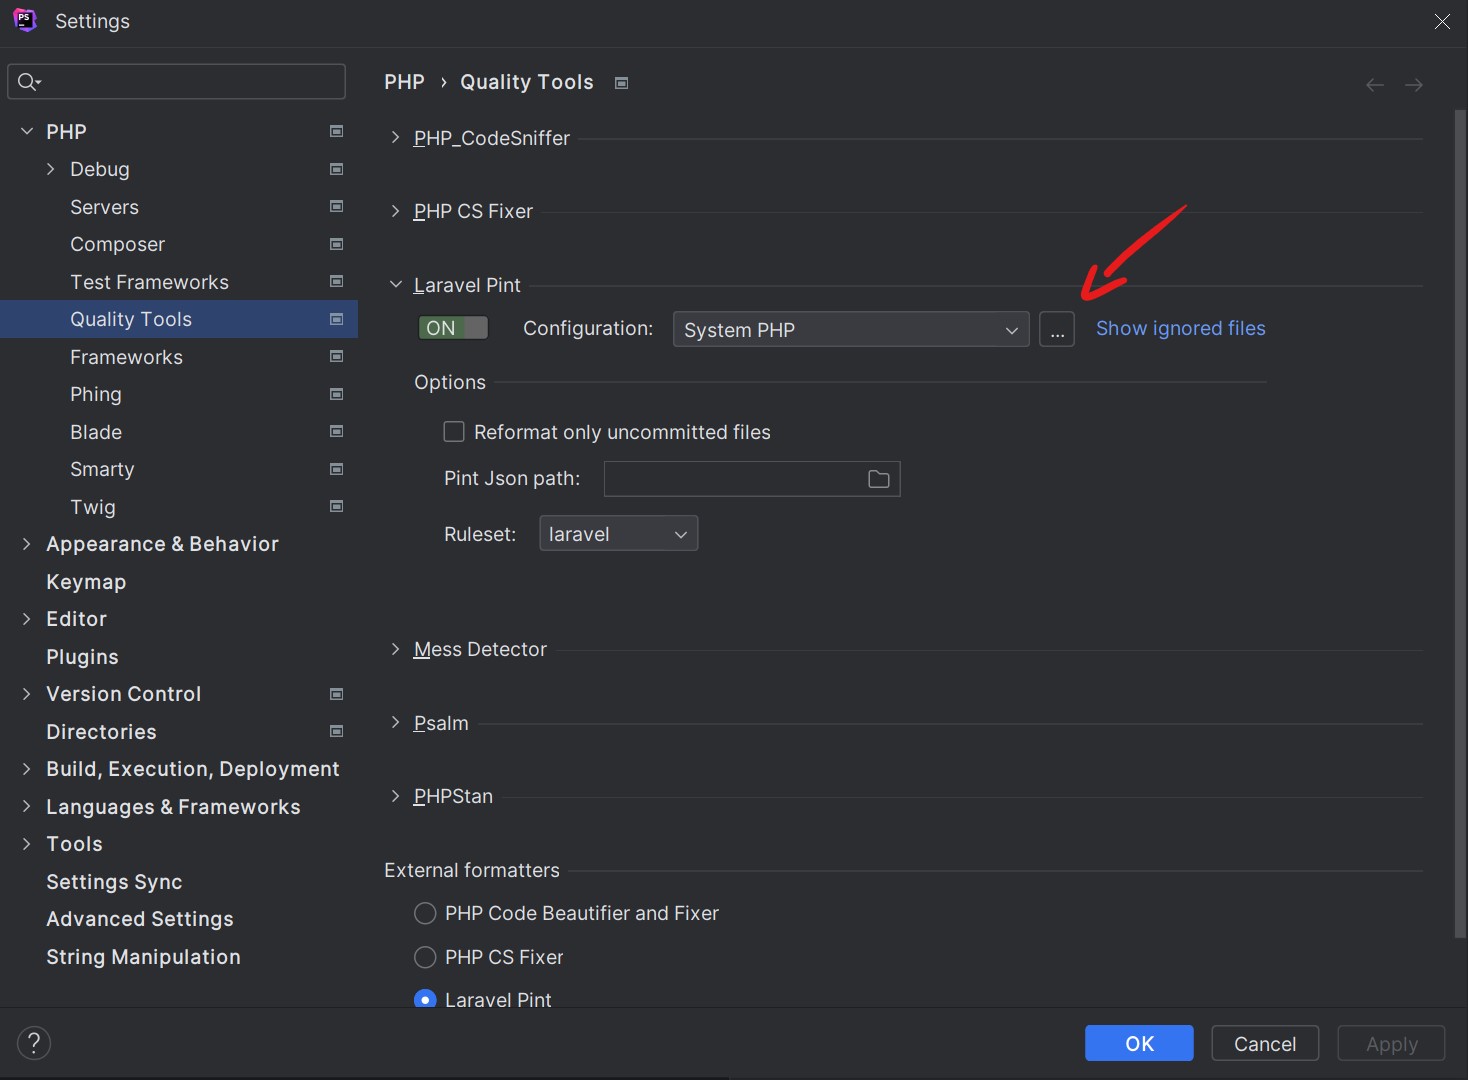Click project-level icon beside Blade row

point(337,431)
